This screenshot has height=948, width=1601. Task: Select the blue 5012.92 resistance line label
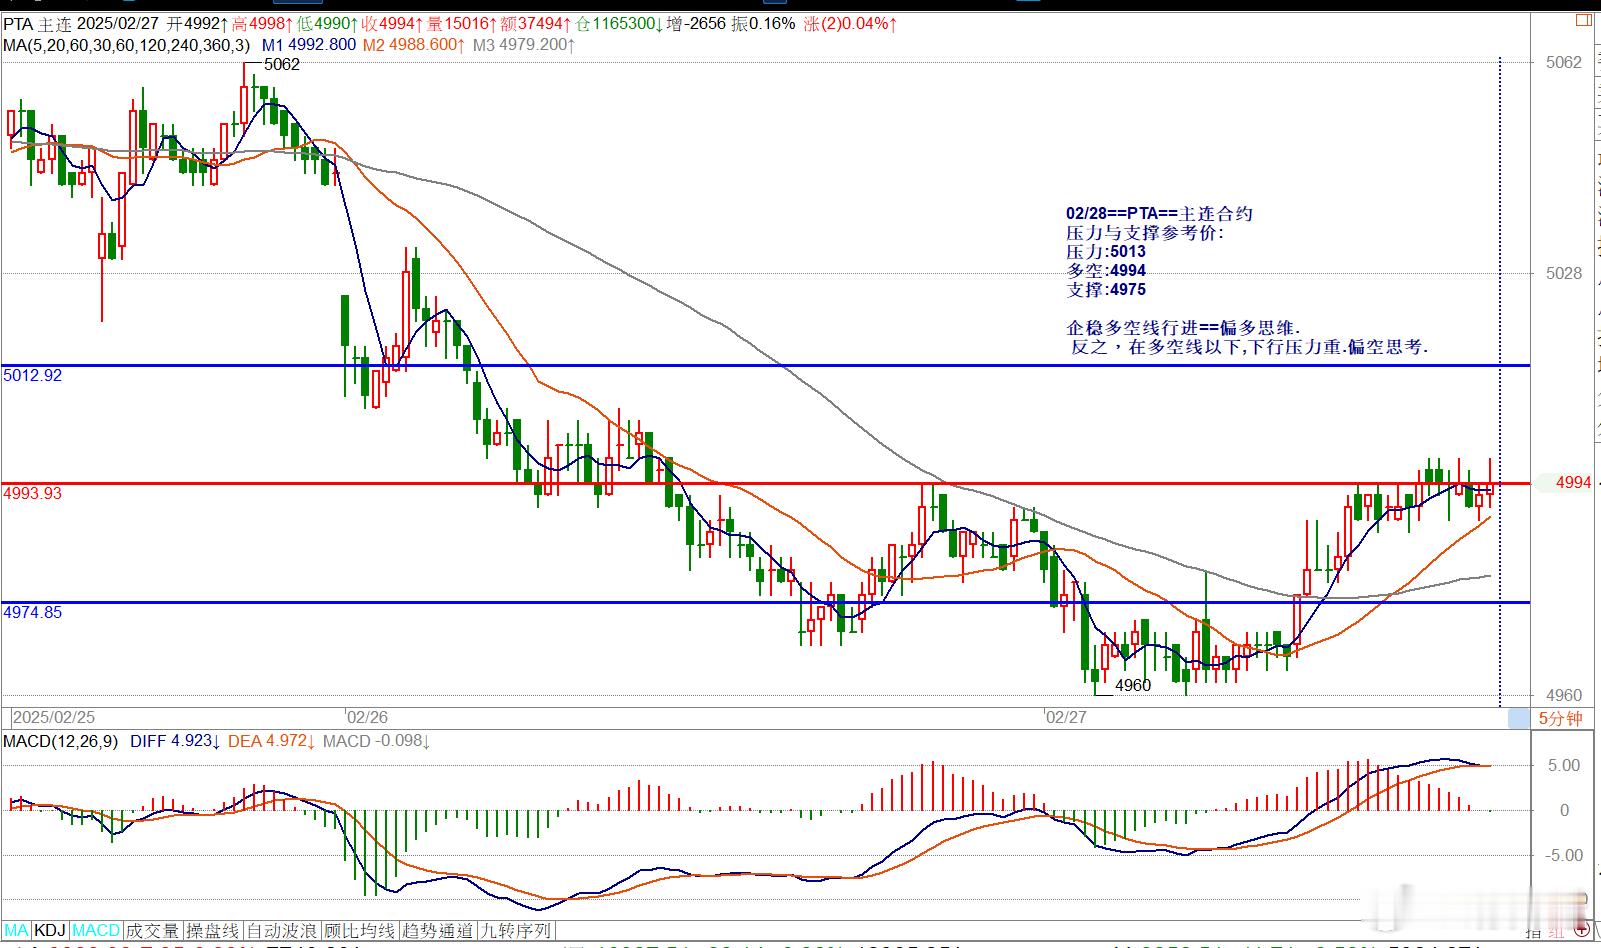pos(33,376)
